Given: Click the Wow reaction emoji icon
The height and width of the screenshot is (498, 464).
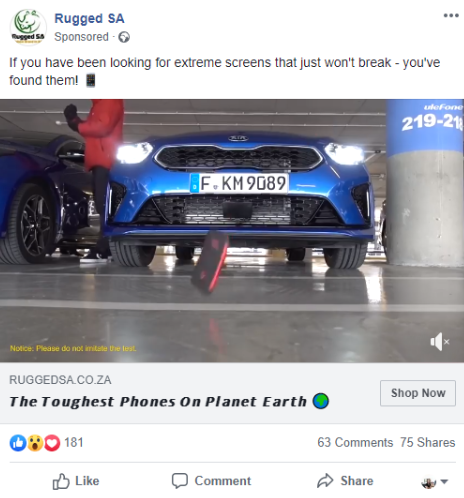Looking at the screenshot, I should (x=35, y=443).
